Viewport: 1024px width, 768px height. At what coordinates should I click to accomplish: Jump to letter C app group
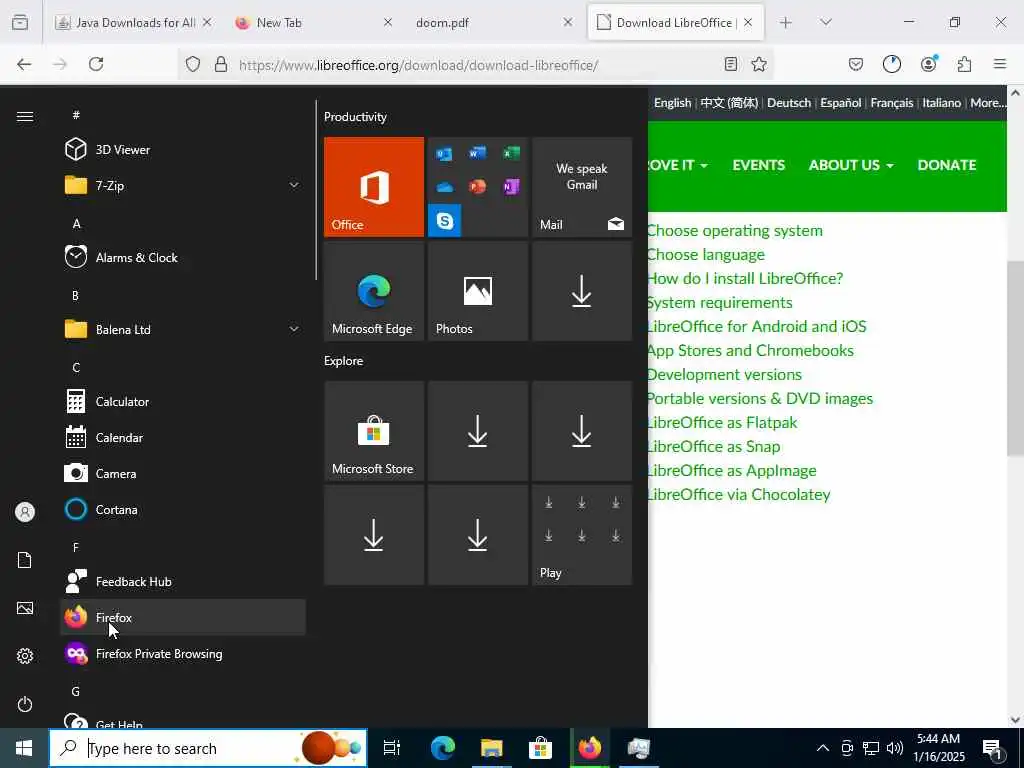tap(76, 367)
